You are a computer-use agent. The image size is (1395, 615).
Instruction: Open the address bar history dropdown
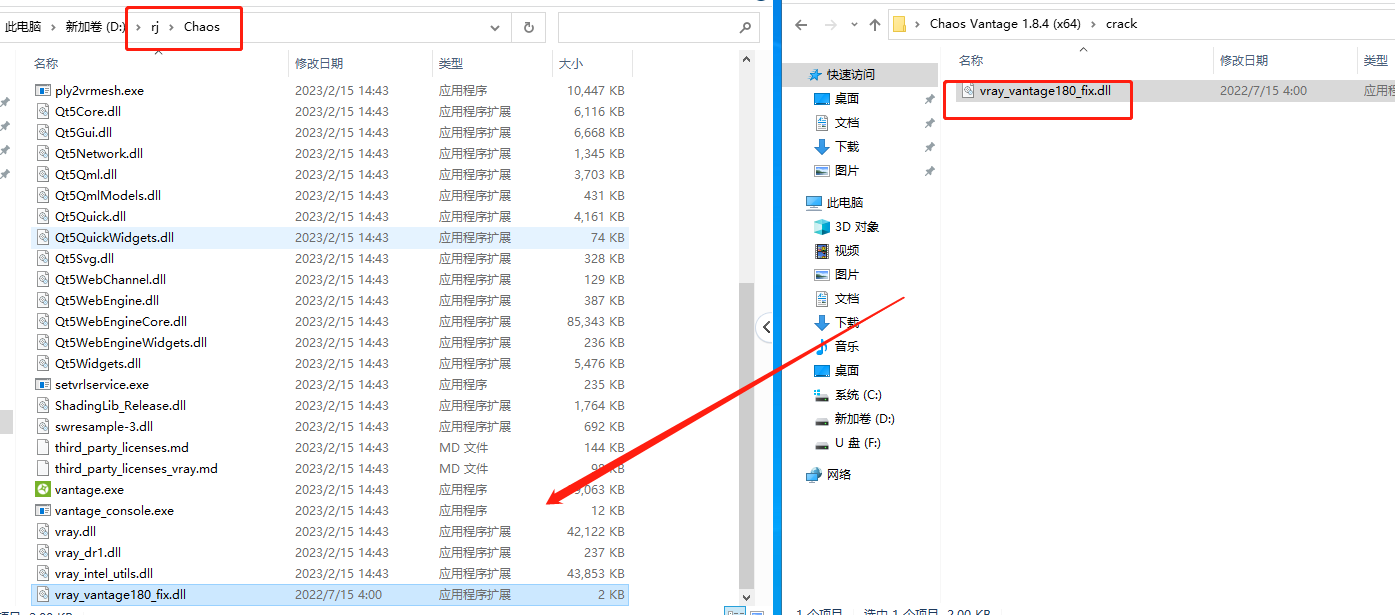(495, 27)
